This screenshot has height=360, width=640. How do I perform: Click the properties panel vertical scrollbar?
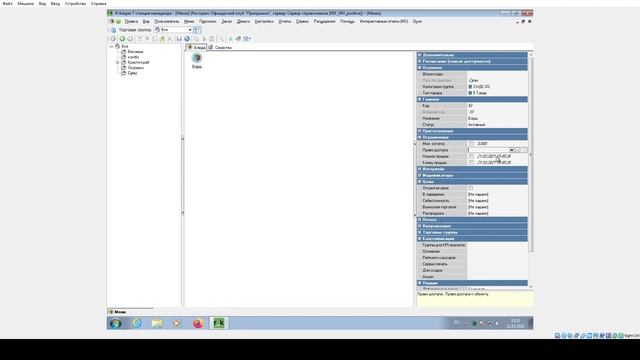point(531,155)
